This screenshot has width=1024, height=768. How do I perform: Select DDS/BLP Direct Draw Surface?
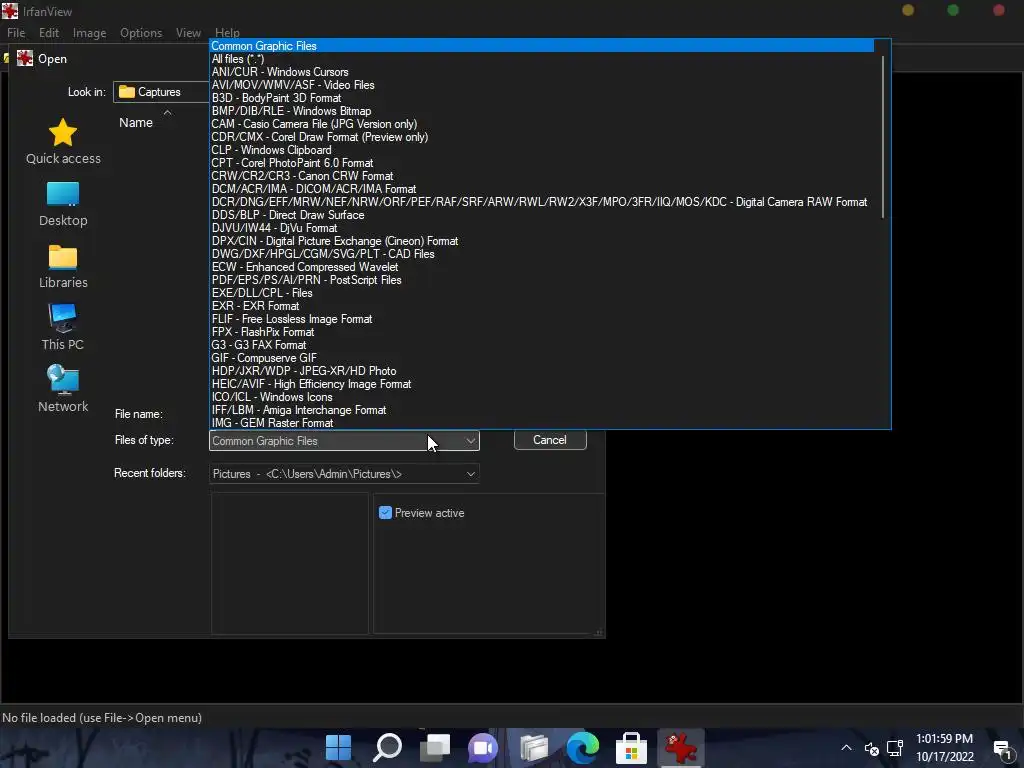[541, 215]
